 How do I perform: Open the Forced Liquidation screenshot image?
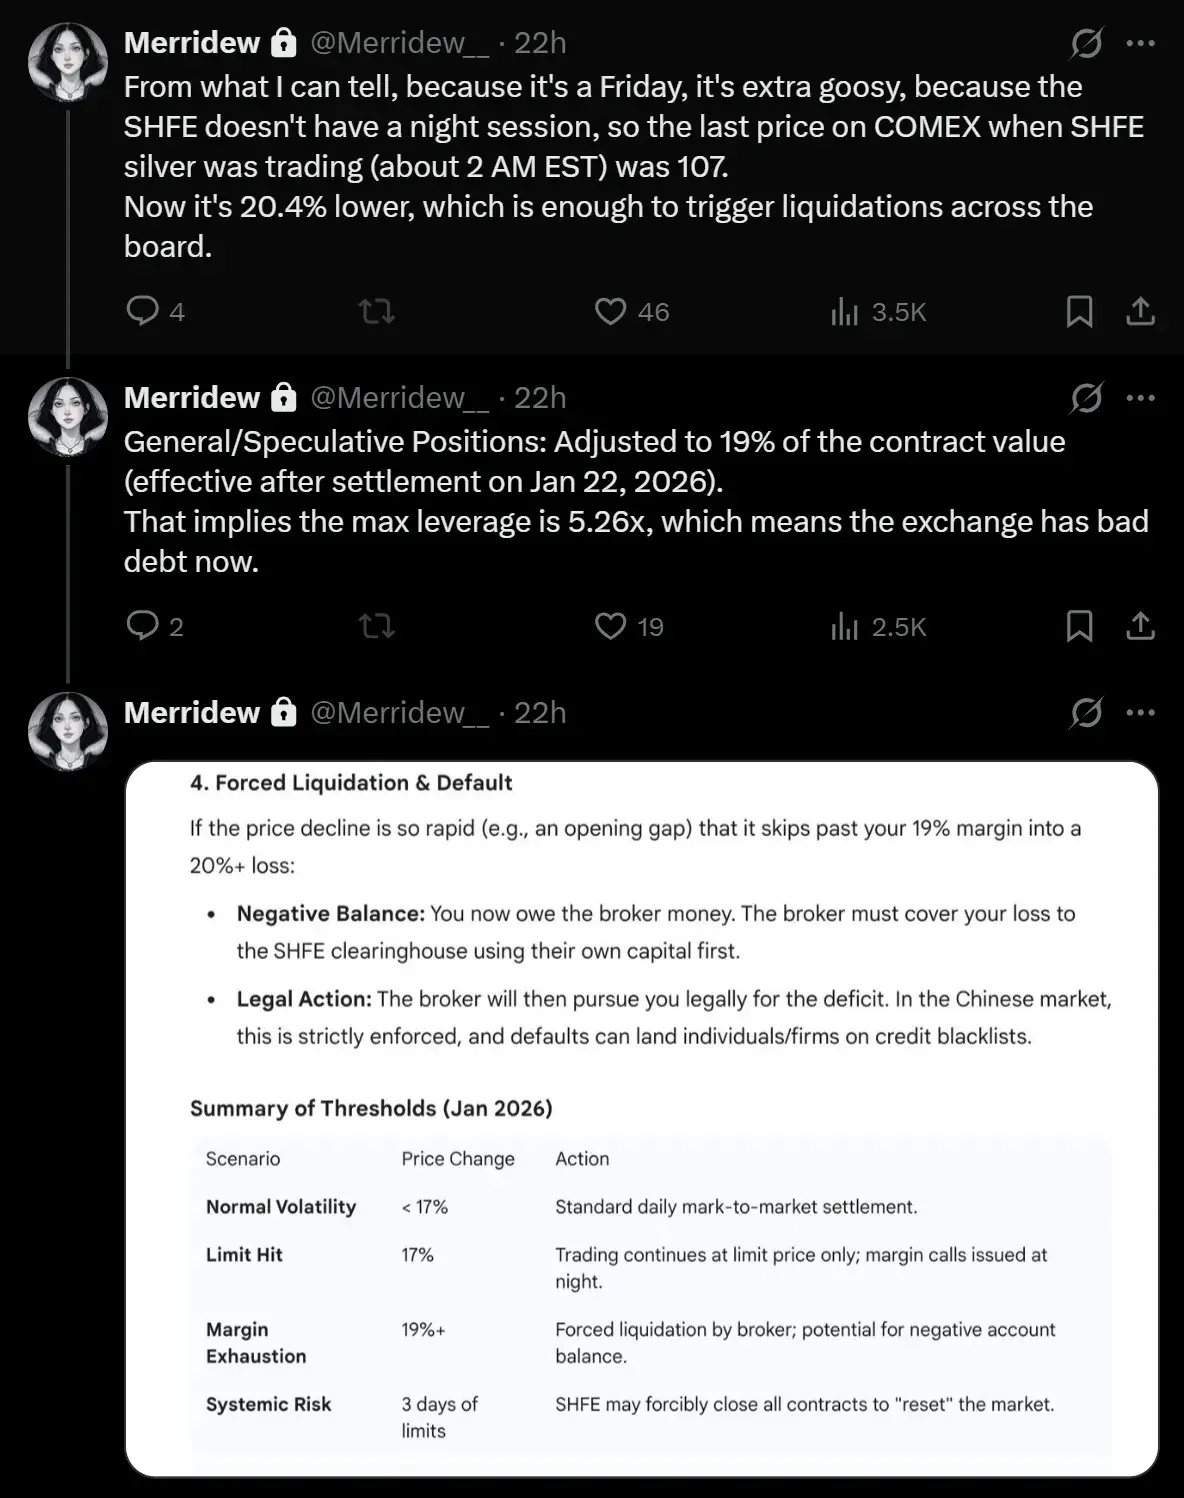tap(641, 1119)
